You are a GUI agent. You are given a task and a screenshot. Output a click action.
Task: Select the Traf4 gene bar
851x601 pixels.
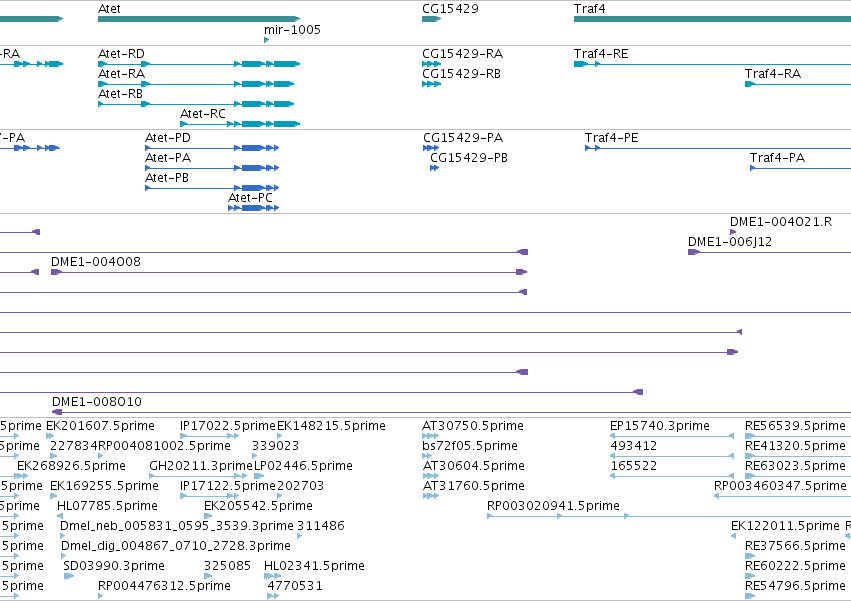click(712, 19)
